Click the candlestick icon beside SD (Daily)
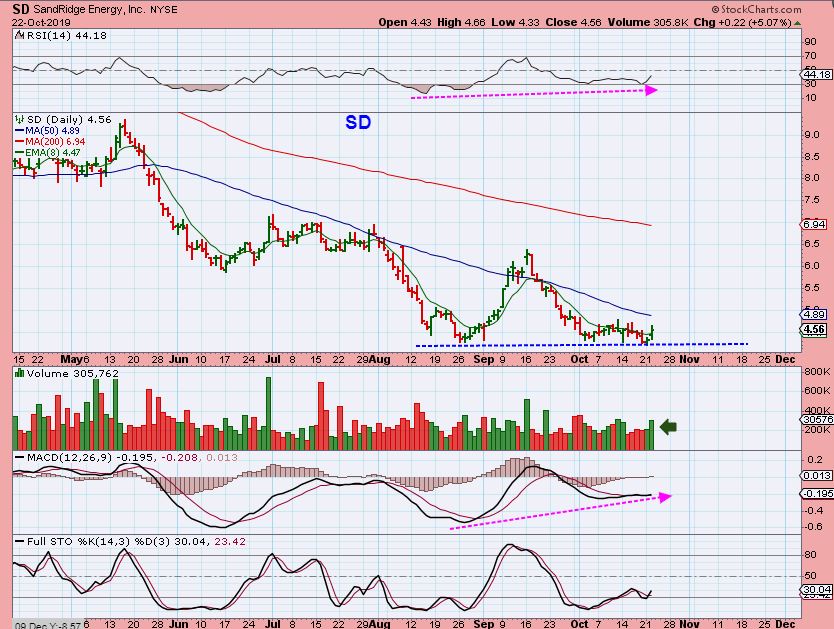834x629 pixels. 20,119
